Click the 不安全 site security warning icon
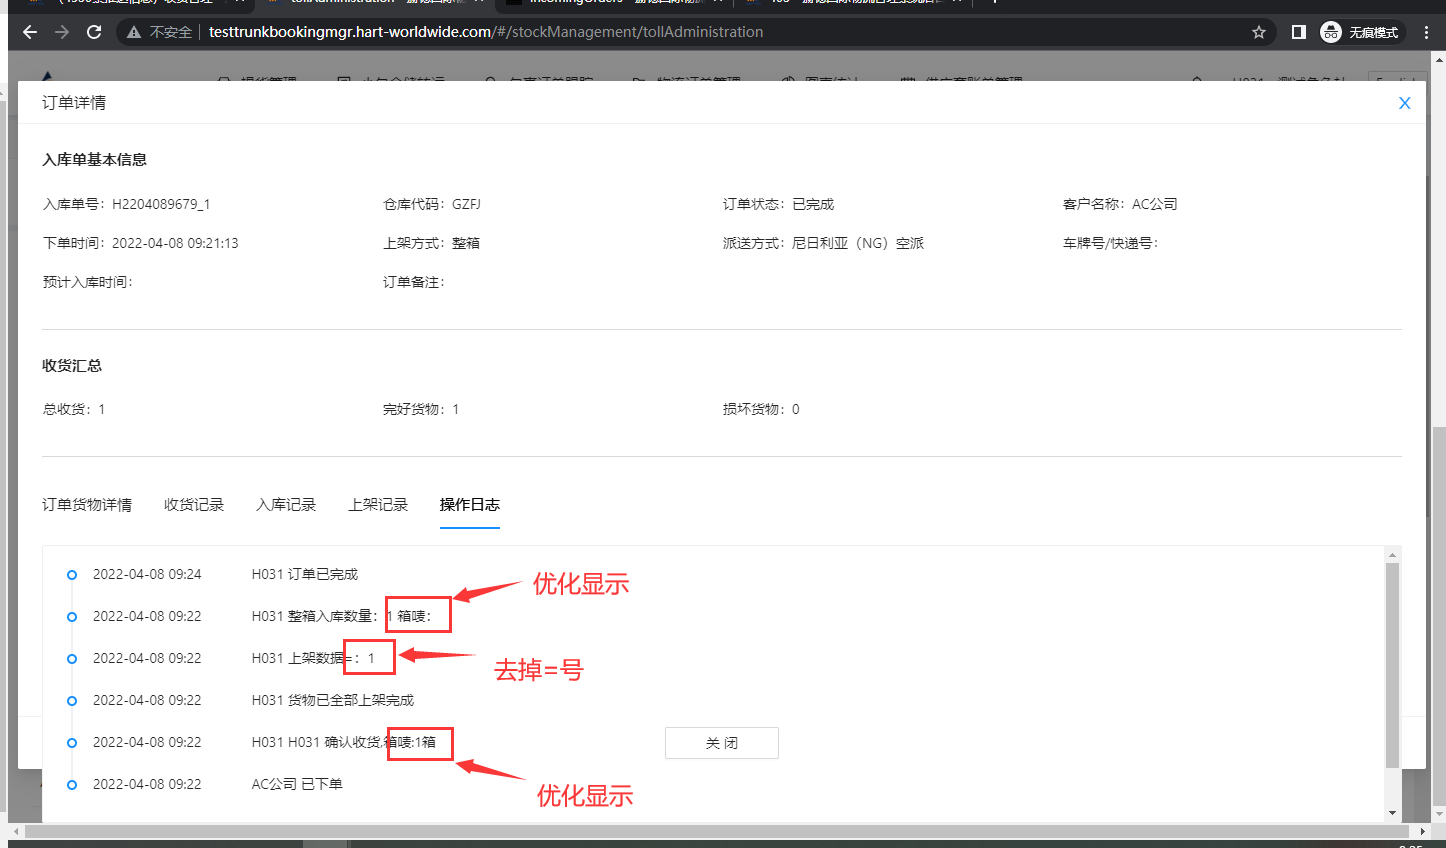1446x848 pixels. coord(134,32)
